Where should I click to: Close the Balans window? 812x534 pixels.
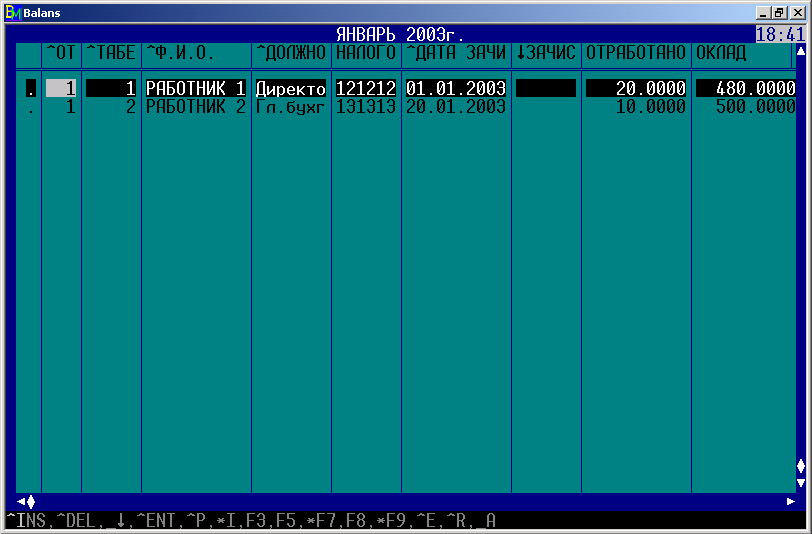point(798,13)
